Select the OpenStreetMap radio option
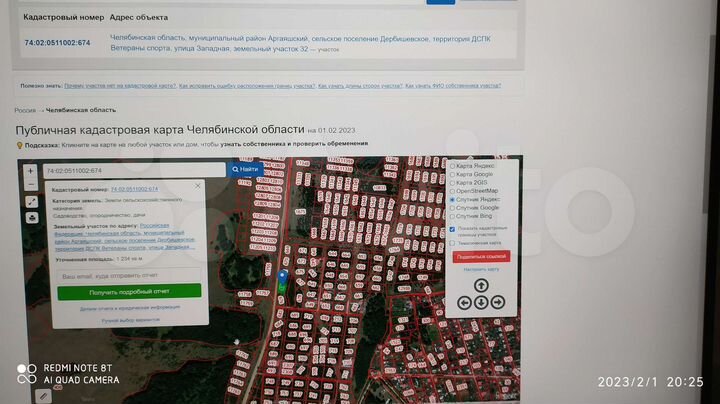720x404 pixels. pyautogui.click(x=453, y=191)
